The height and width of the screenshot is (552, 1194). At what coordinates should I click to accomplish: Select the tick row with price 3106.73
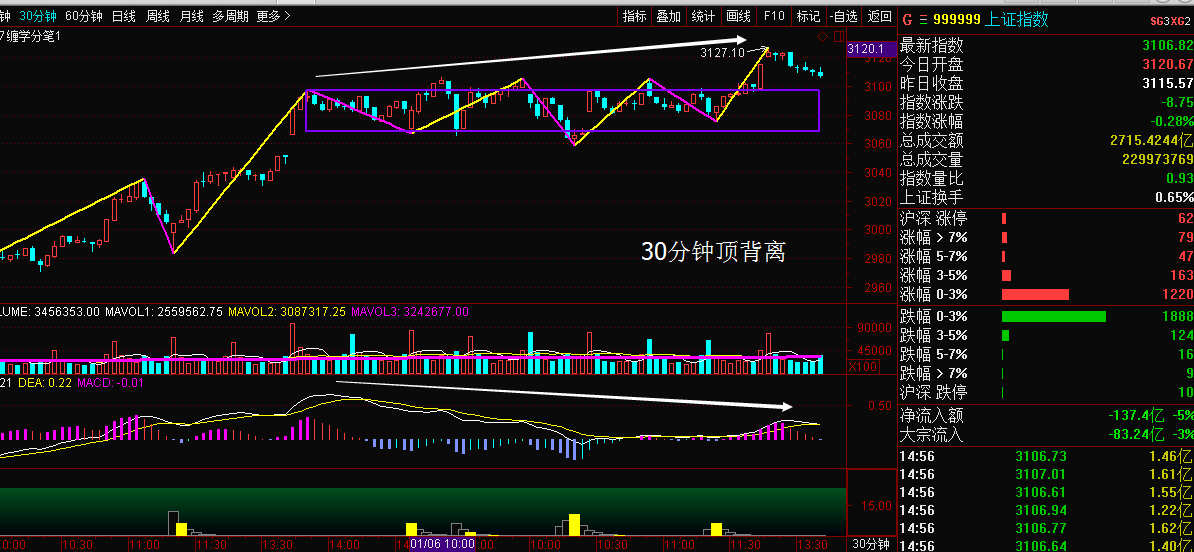click(1046, 457)
